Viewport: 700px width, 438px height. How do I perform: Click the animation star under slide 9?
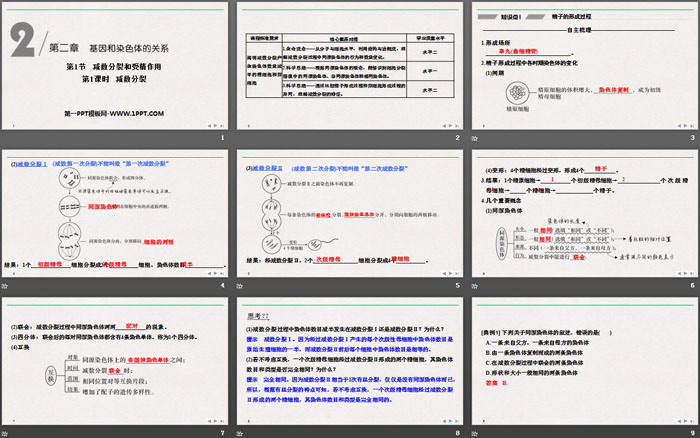475,434
